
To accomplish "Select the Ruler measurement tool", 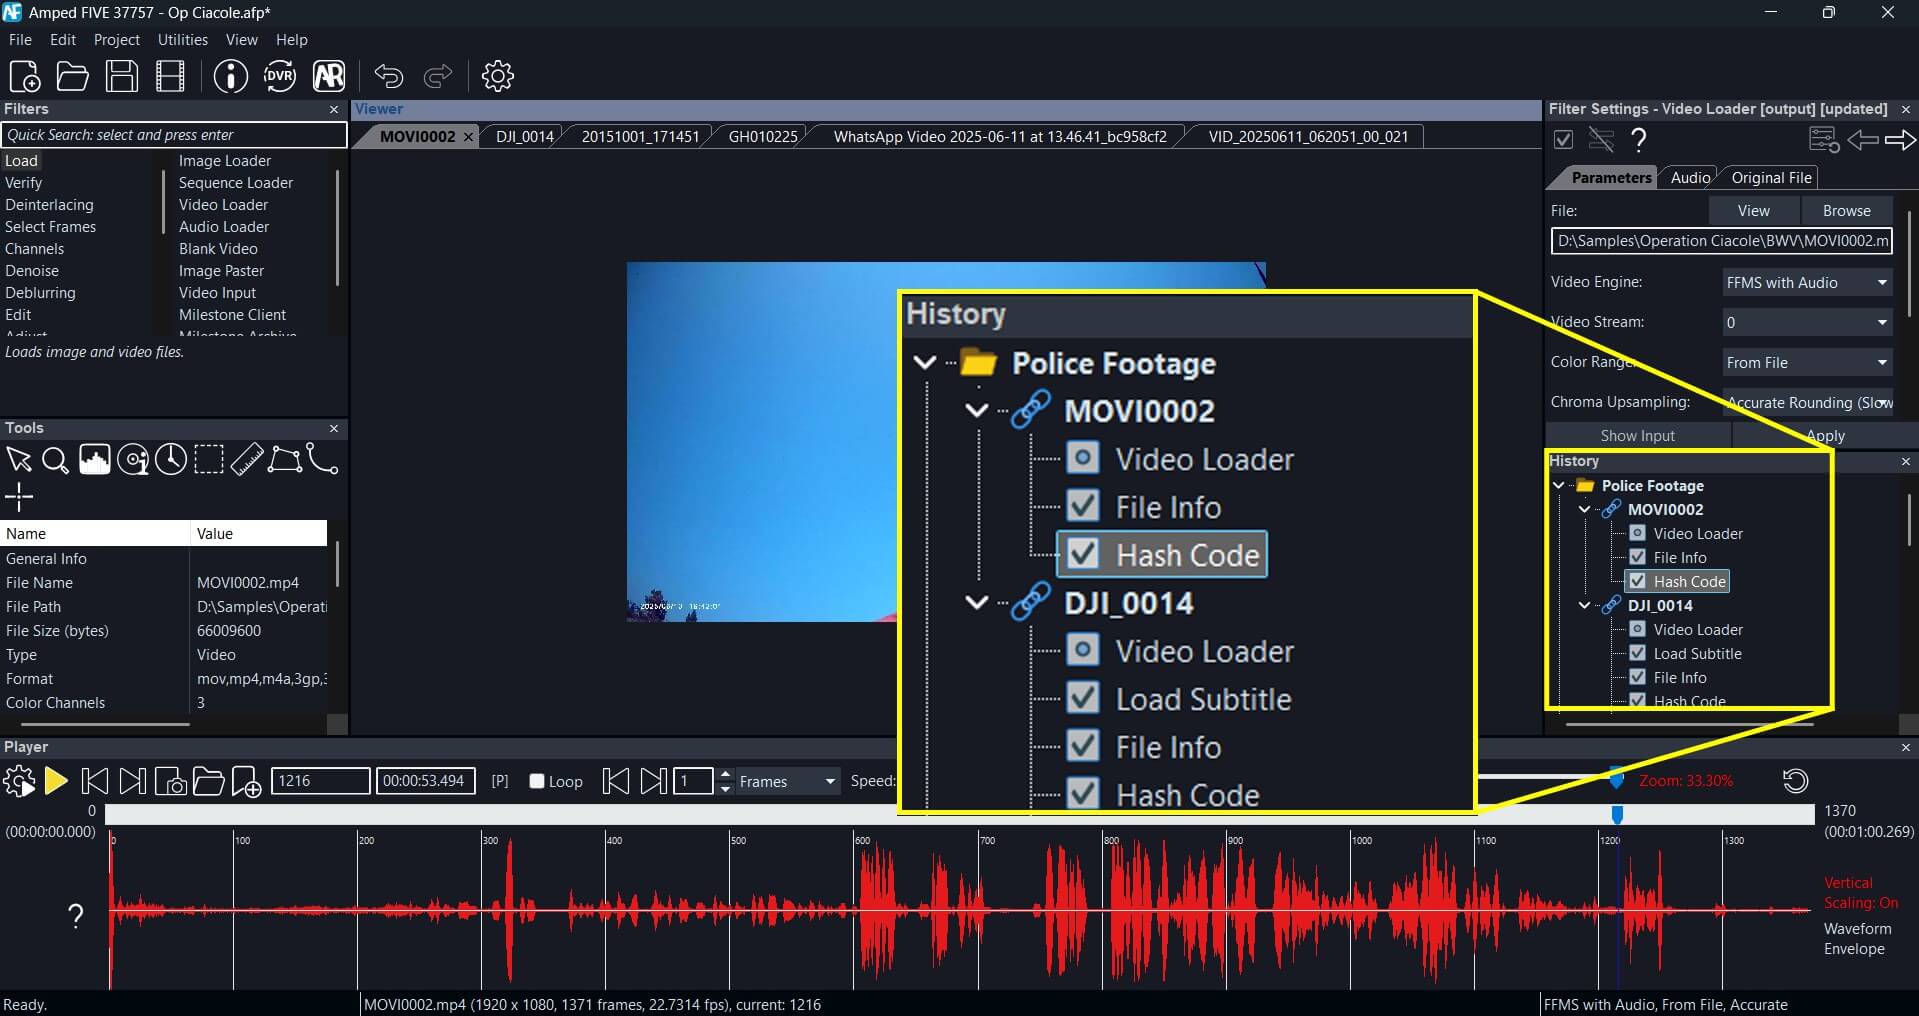I will coord(247,460).
